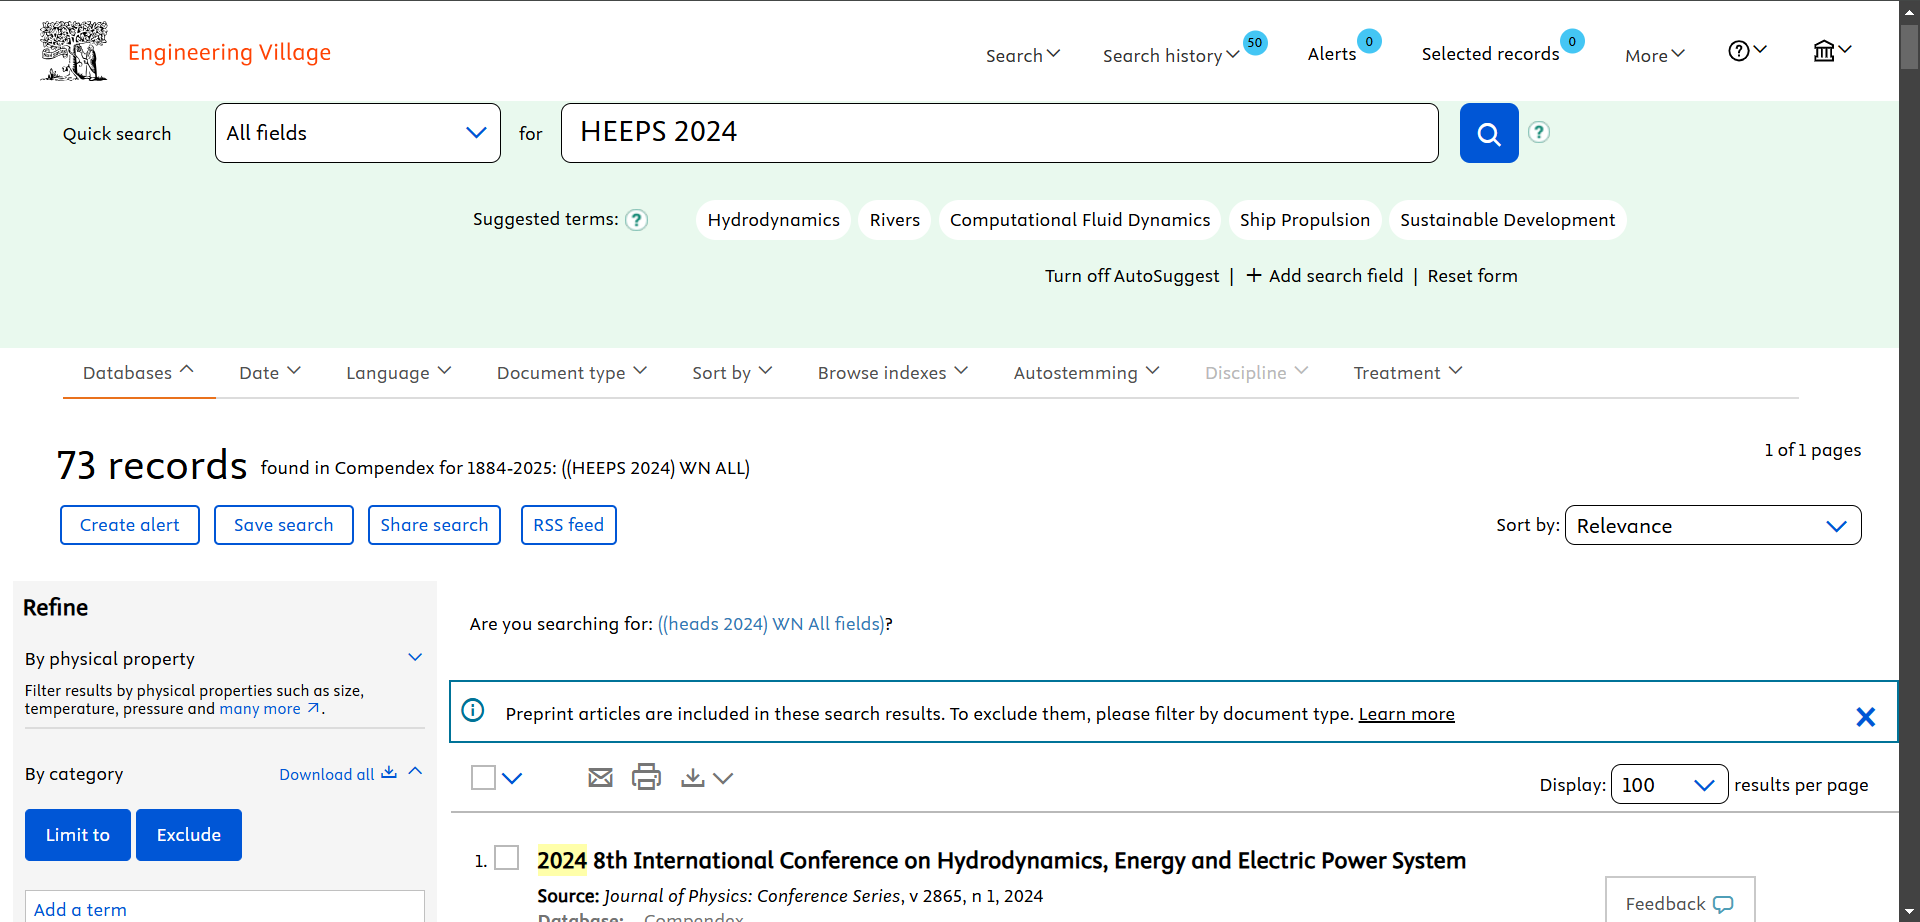Click the blue search magnifier button

[x=1489, y=133]
